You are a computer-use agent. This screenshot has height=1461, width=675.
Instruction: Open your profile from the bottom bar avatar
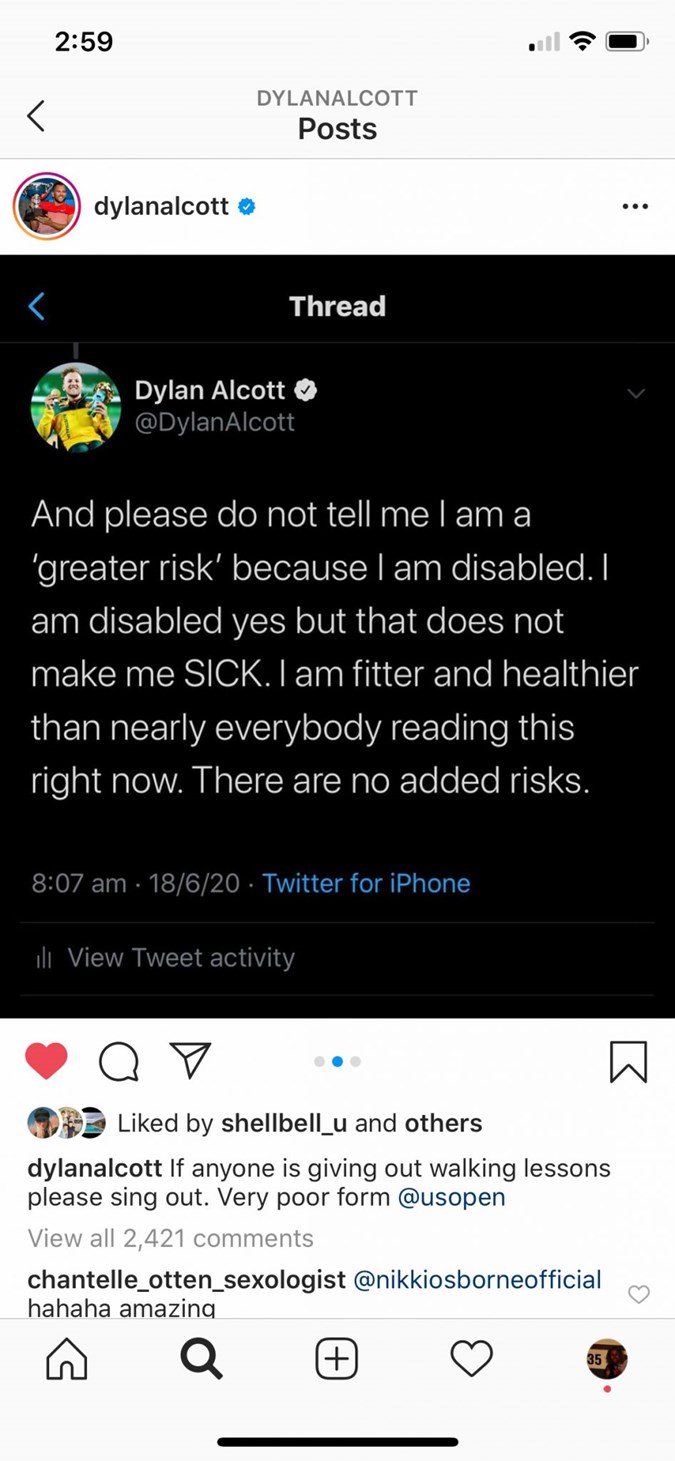(x=606, y=1359)
